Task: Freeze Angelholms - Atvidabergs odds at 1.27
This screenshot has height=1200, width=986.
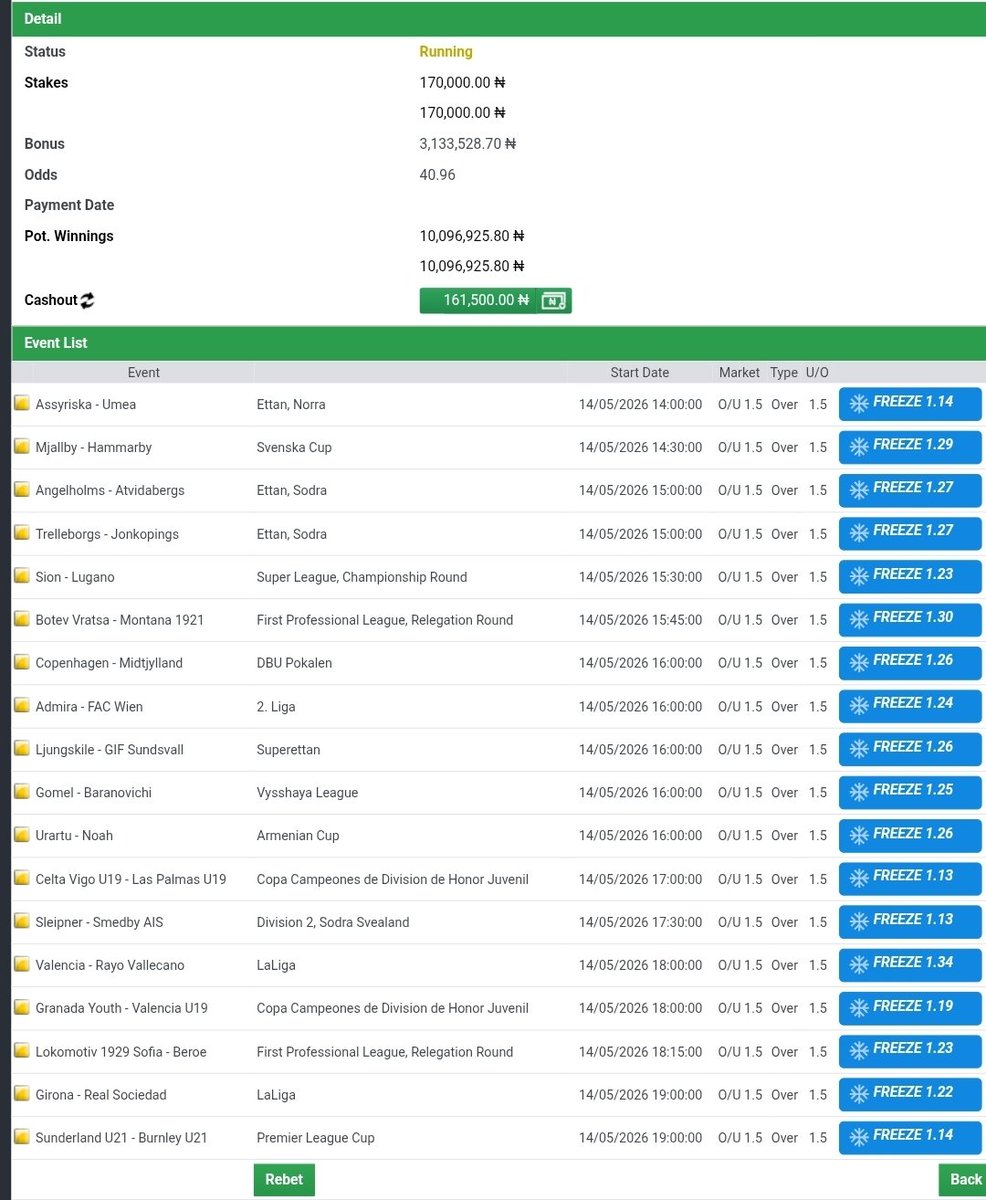Action: point(910,490)
